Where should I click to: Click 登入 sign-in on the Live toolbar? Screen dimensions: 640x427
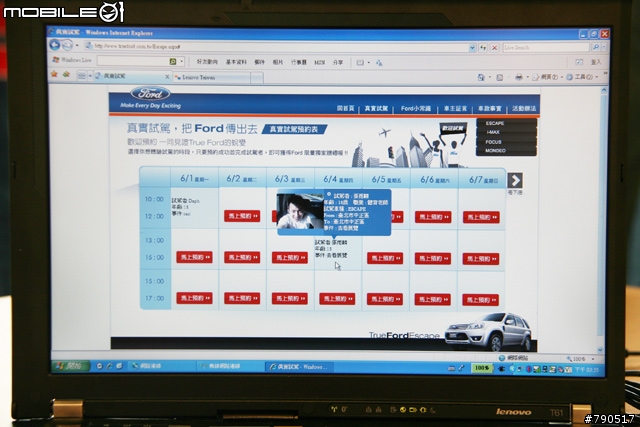click(596, 62)
